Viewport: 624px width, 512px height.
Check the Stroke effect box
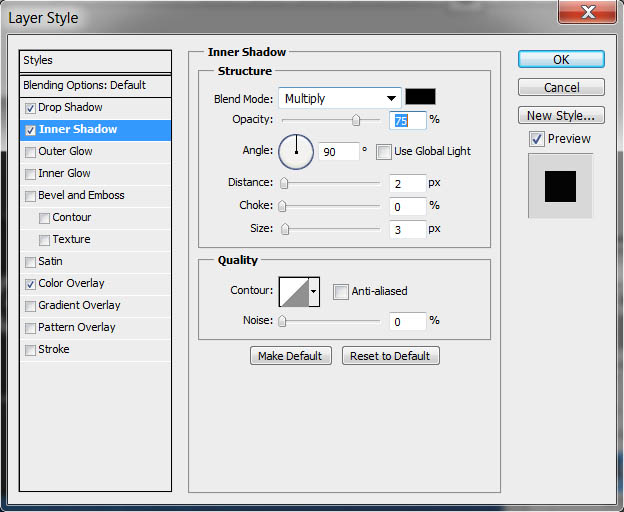coord(30,350)
